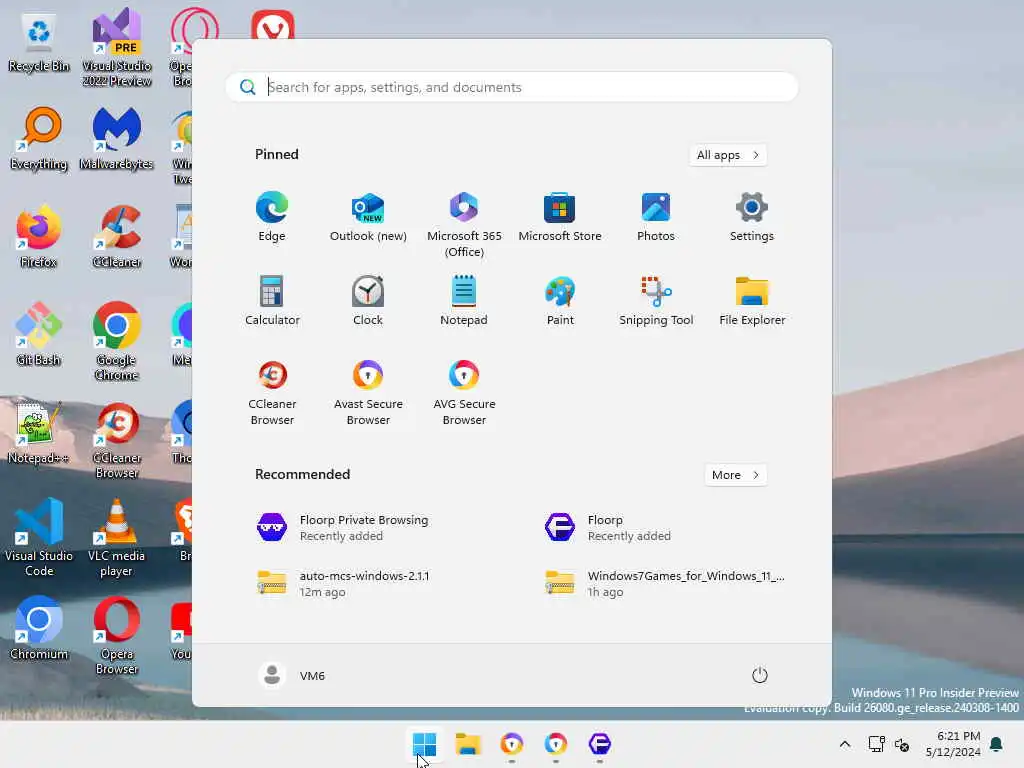The image size is (1024, 768).
Task: Open pinned File Explorer in Start menu
Action: click(752, 301)
